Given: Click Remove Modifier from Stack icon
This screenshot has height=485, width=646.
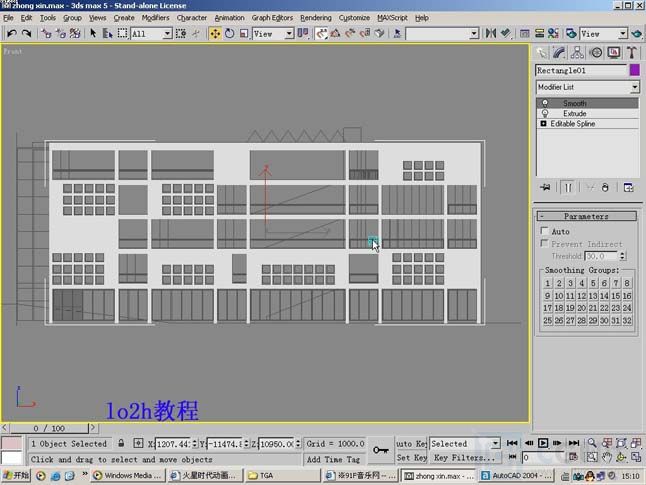Looking at the screenshot, I should click(605, 187).
